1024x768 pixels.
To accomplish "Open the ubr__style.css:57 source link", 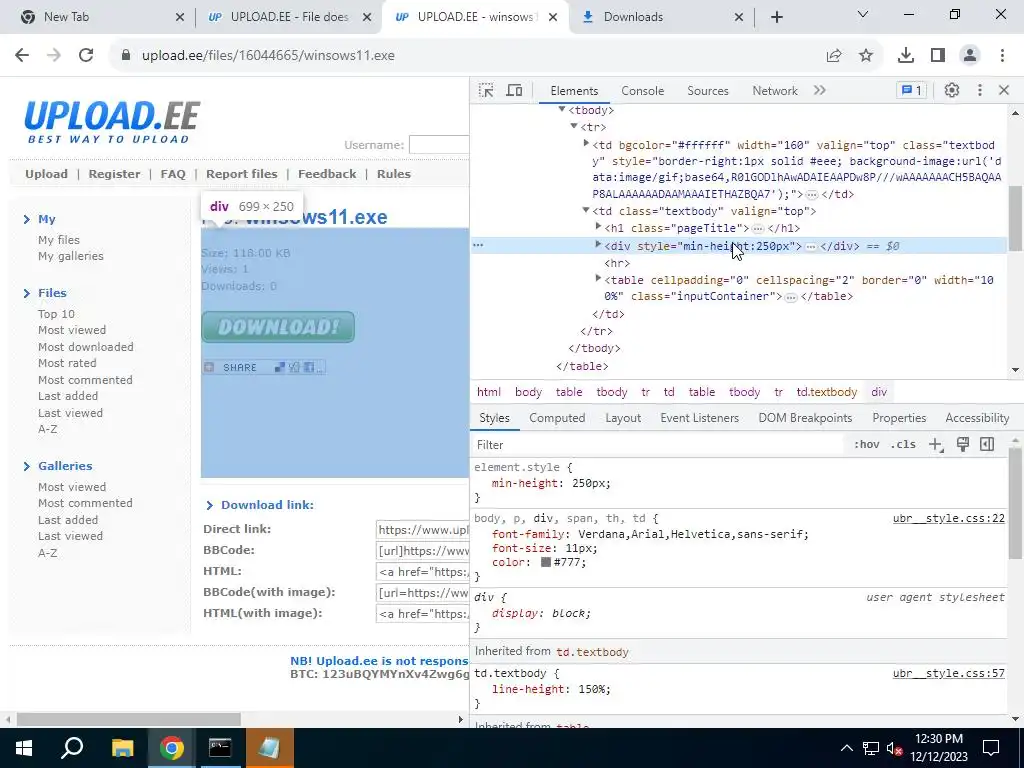I will coord(949,673).
